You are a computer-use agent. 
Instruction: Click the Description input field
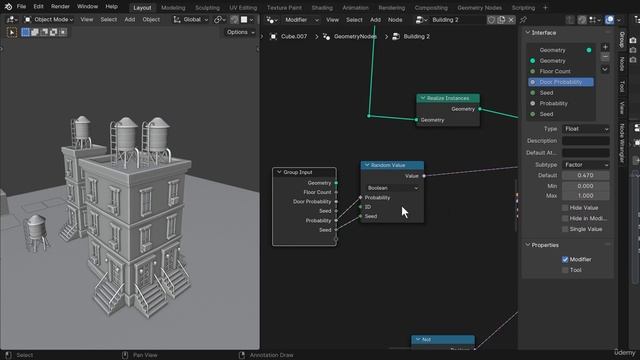tap(586, 141)
